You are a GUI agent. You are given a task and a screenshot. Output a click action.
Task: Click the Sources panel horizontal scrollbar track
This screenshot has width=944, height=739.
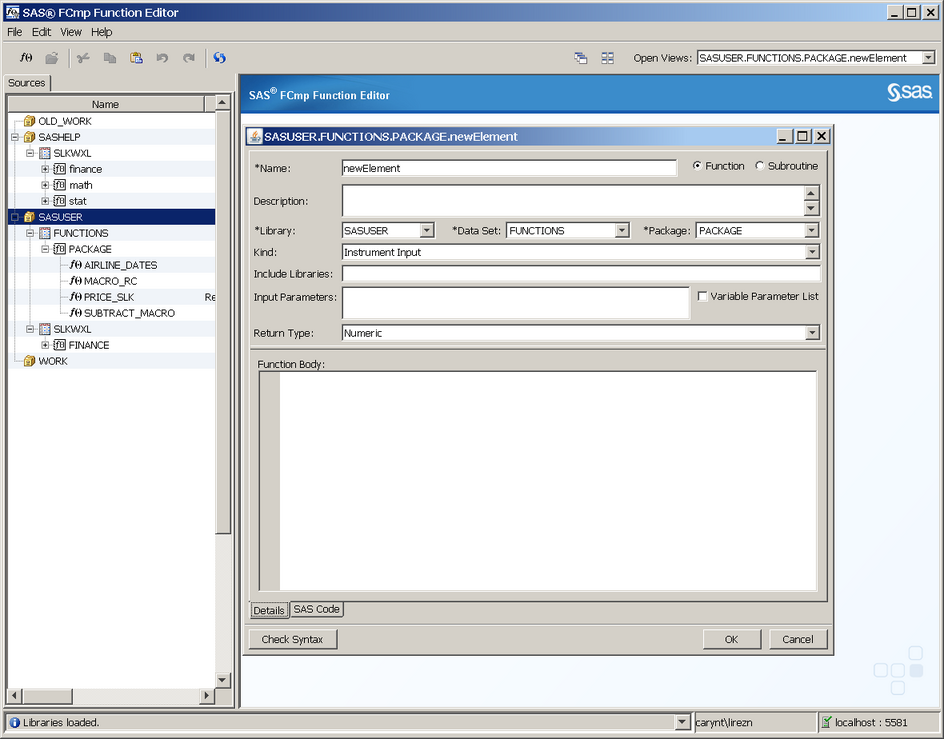pyautogui.click(x=110, y=696)
